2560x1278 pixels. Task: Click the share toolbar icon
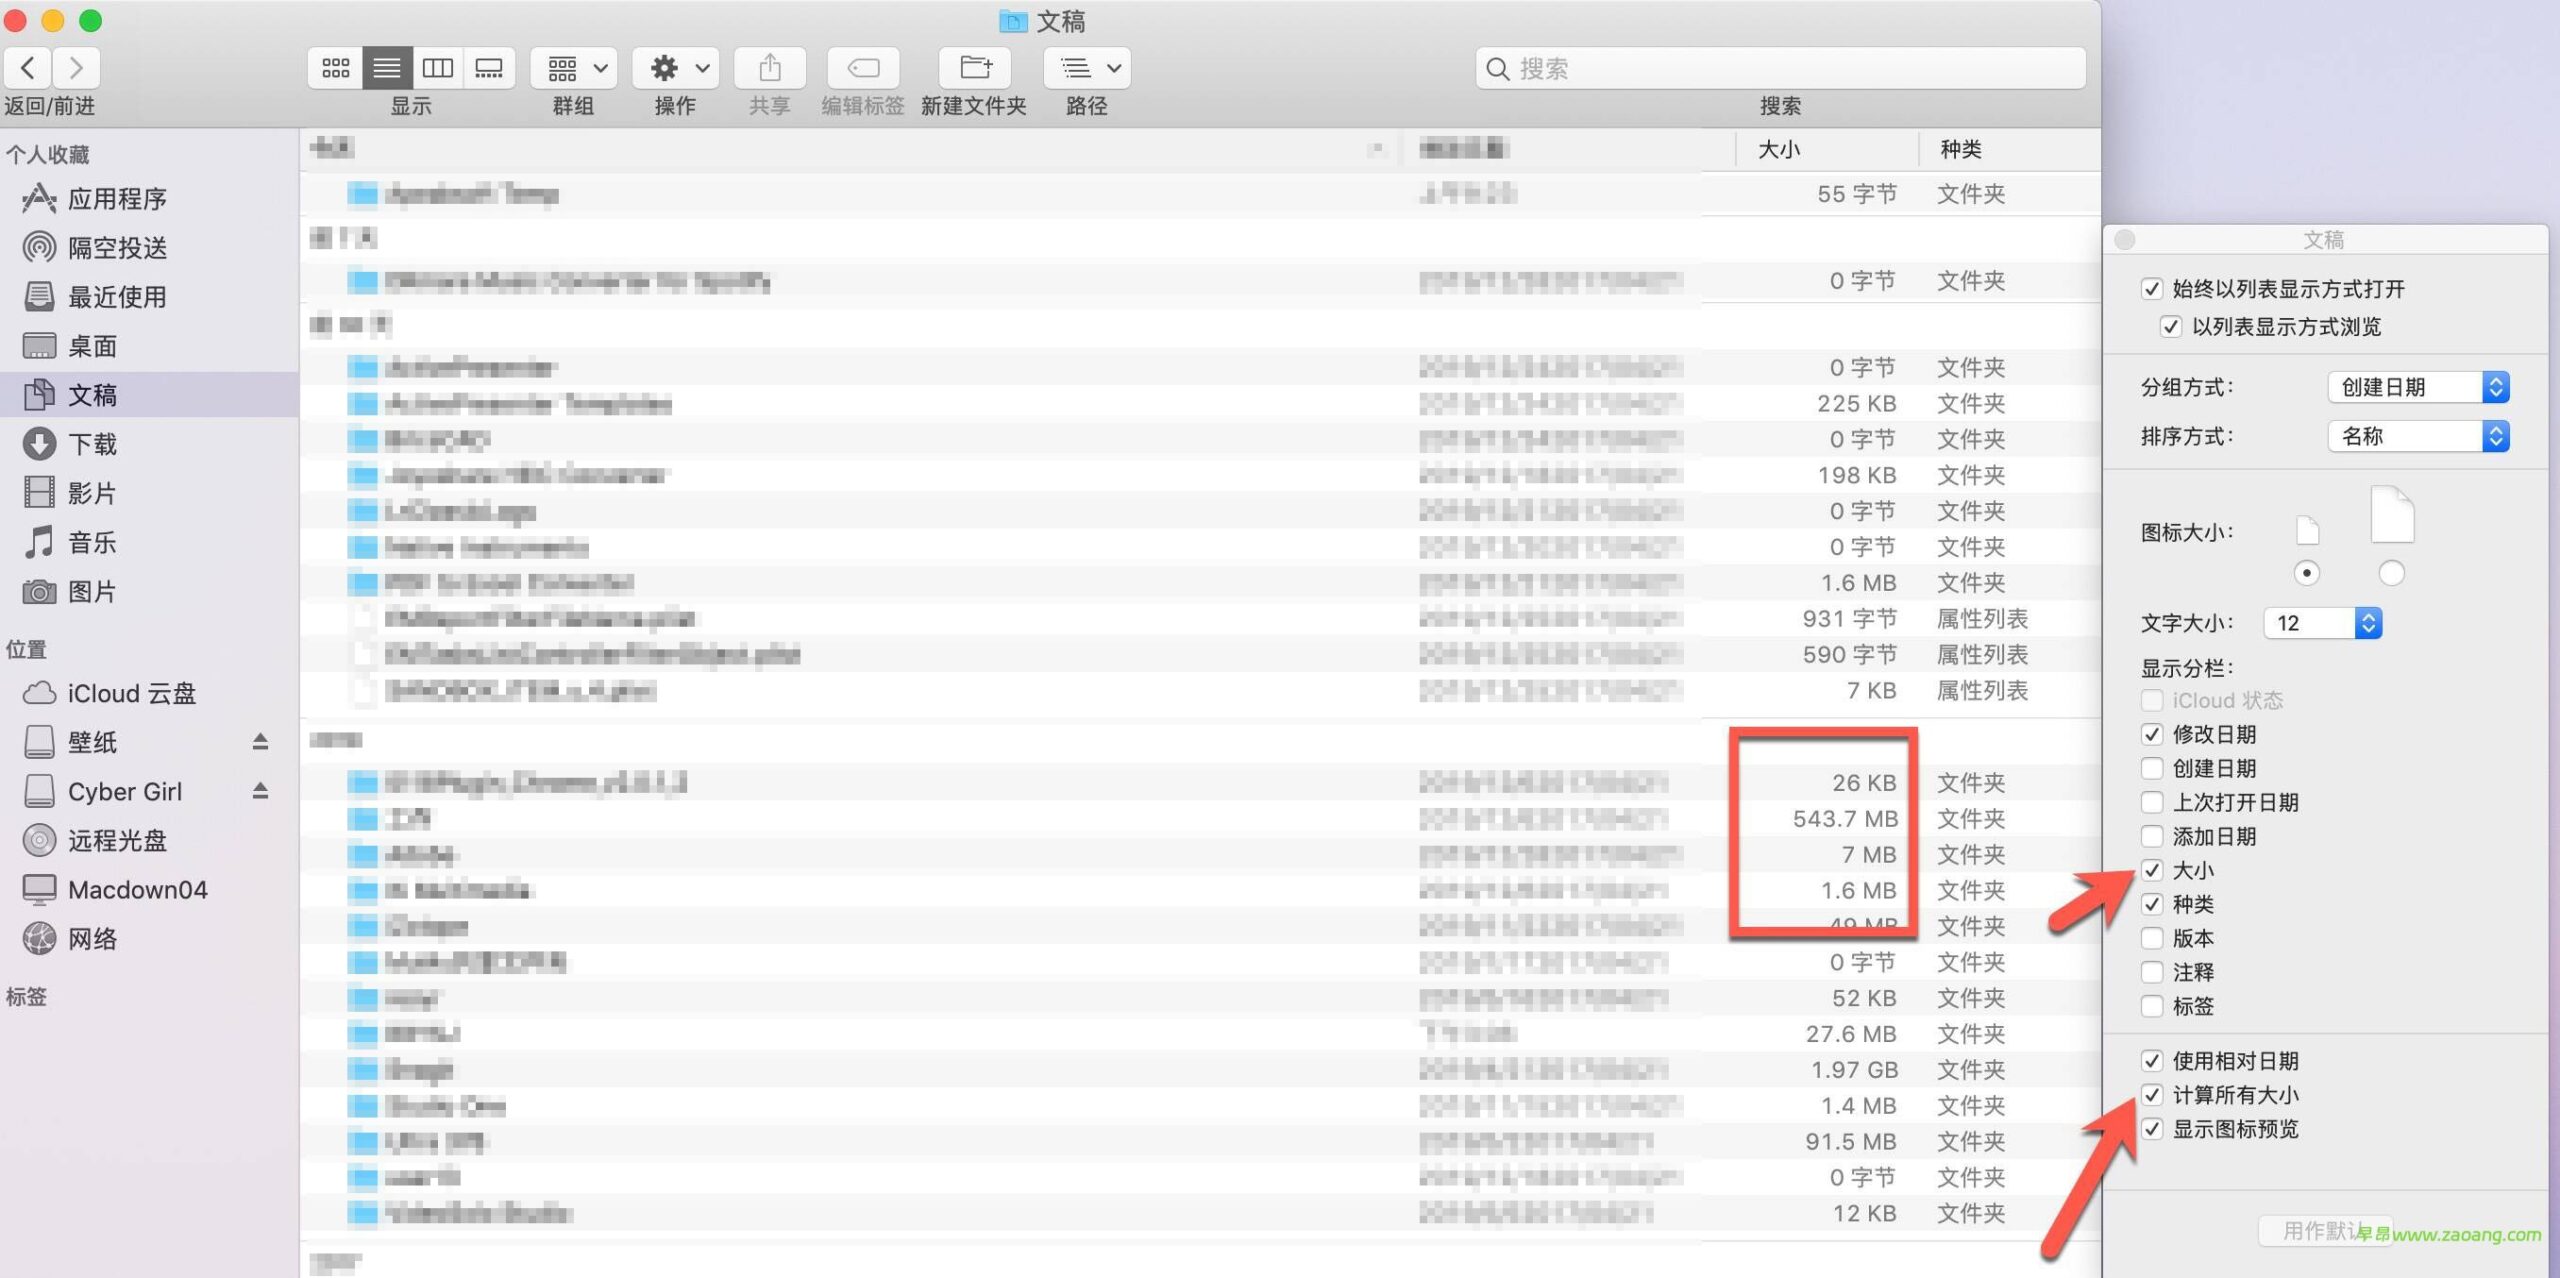[769, 68]
